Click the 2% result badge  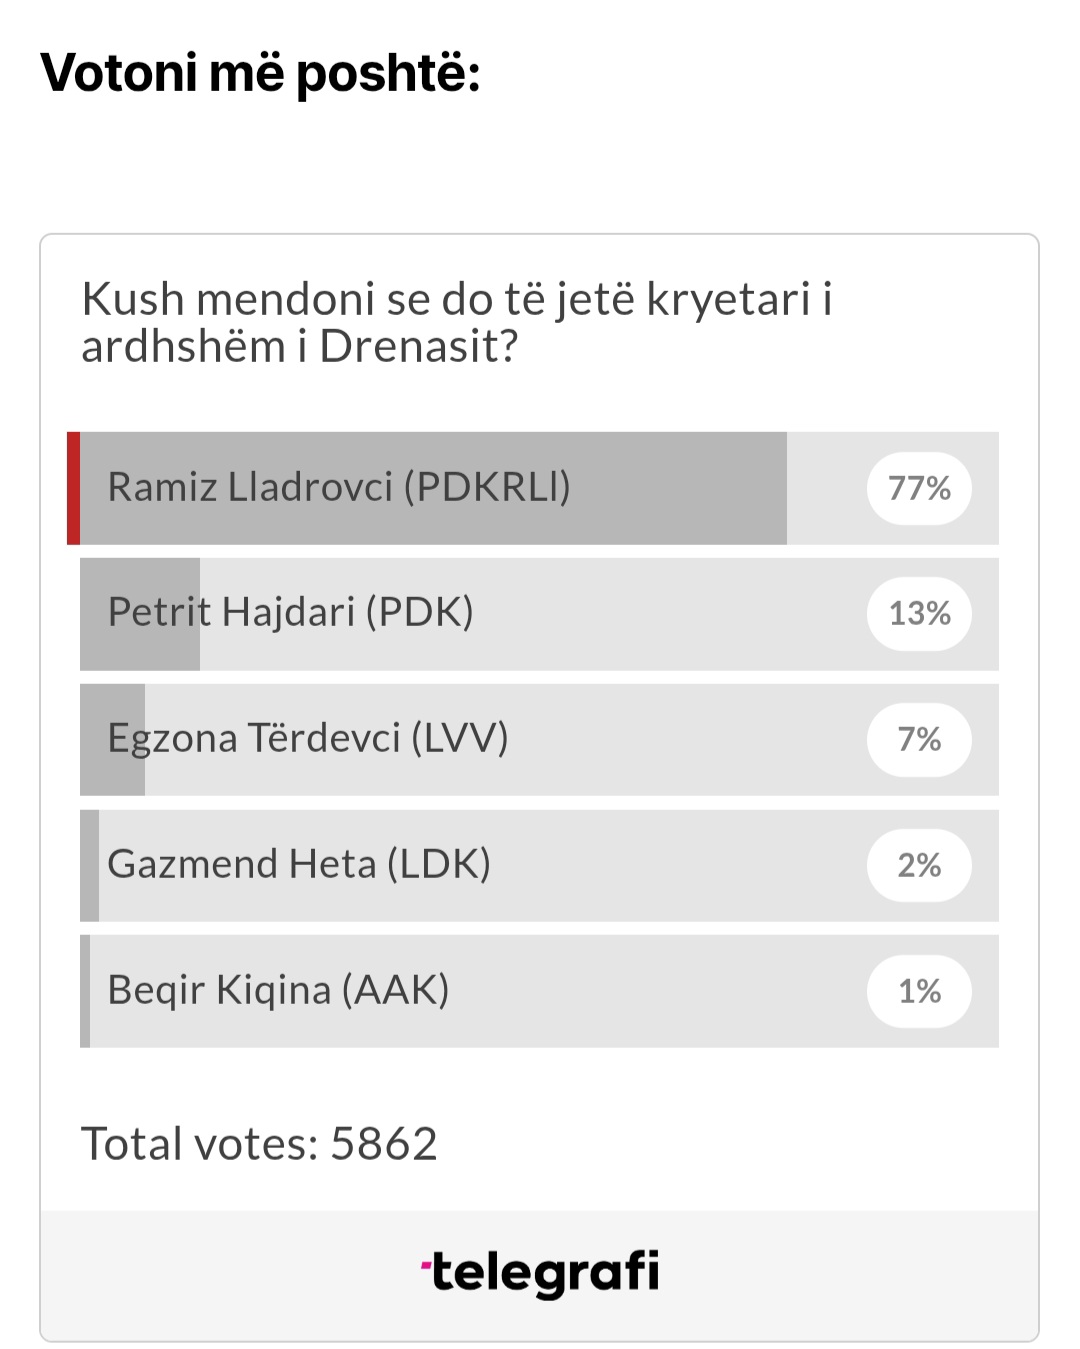click(x=919, y=866)
